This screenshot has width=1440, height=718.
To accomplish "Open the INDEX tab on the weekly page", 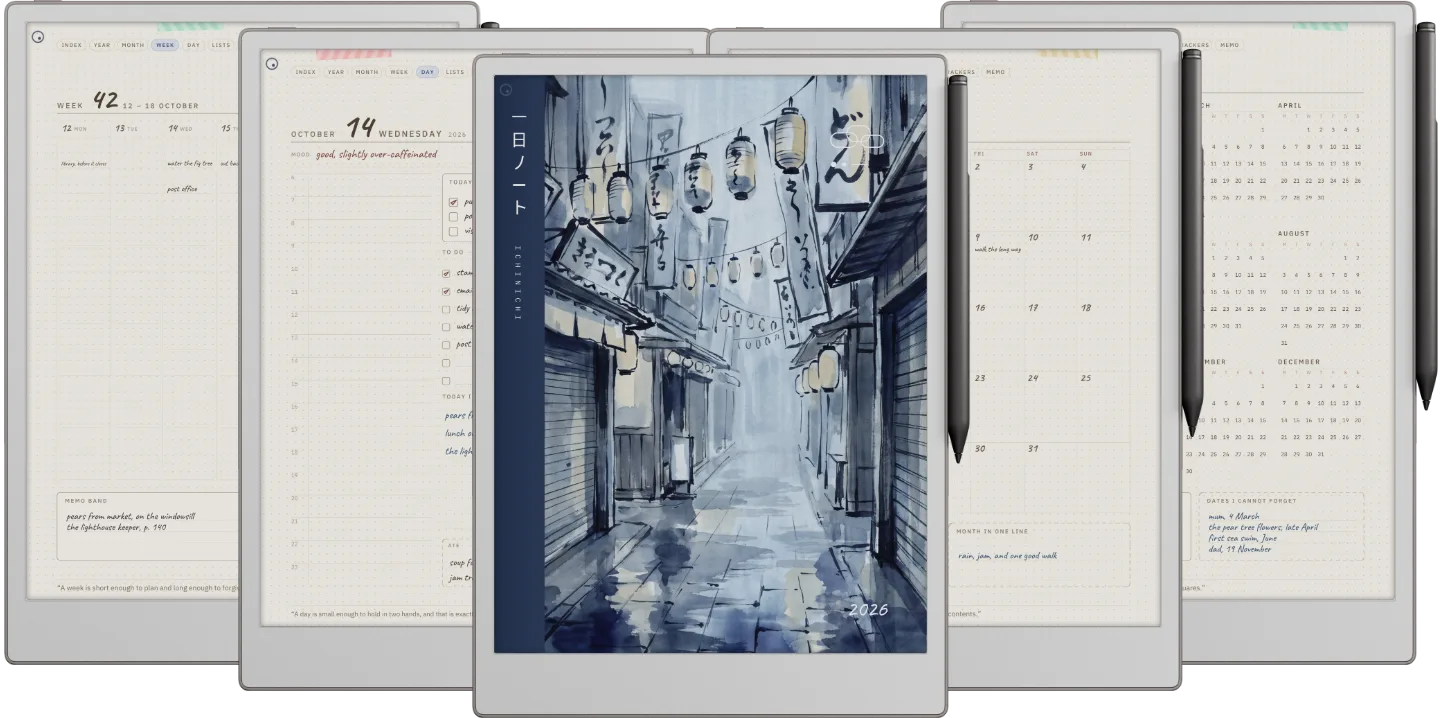I will 71,45.
